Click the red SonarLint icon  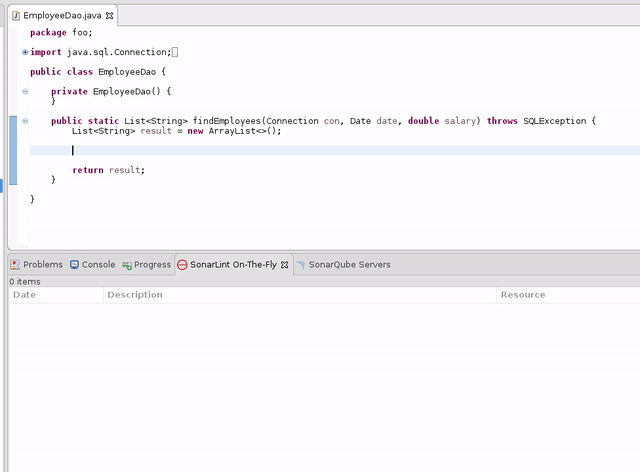click(182, 265)
